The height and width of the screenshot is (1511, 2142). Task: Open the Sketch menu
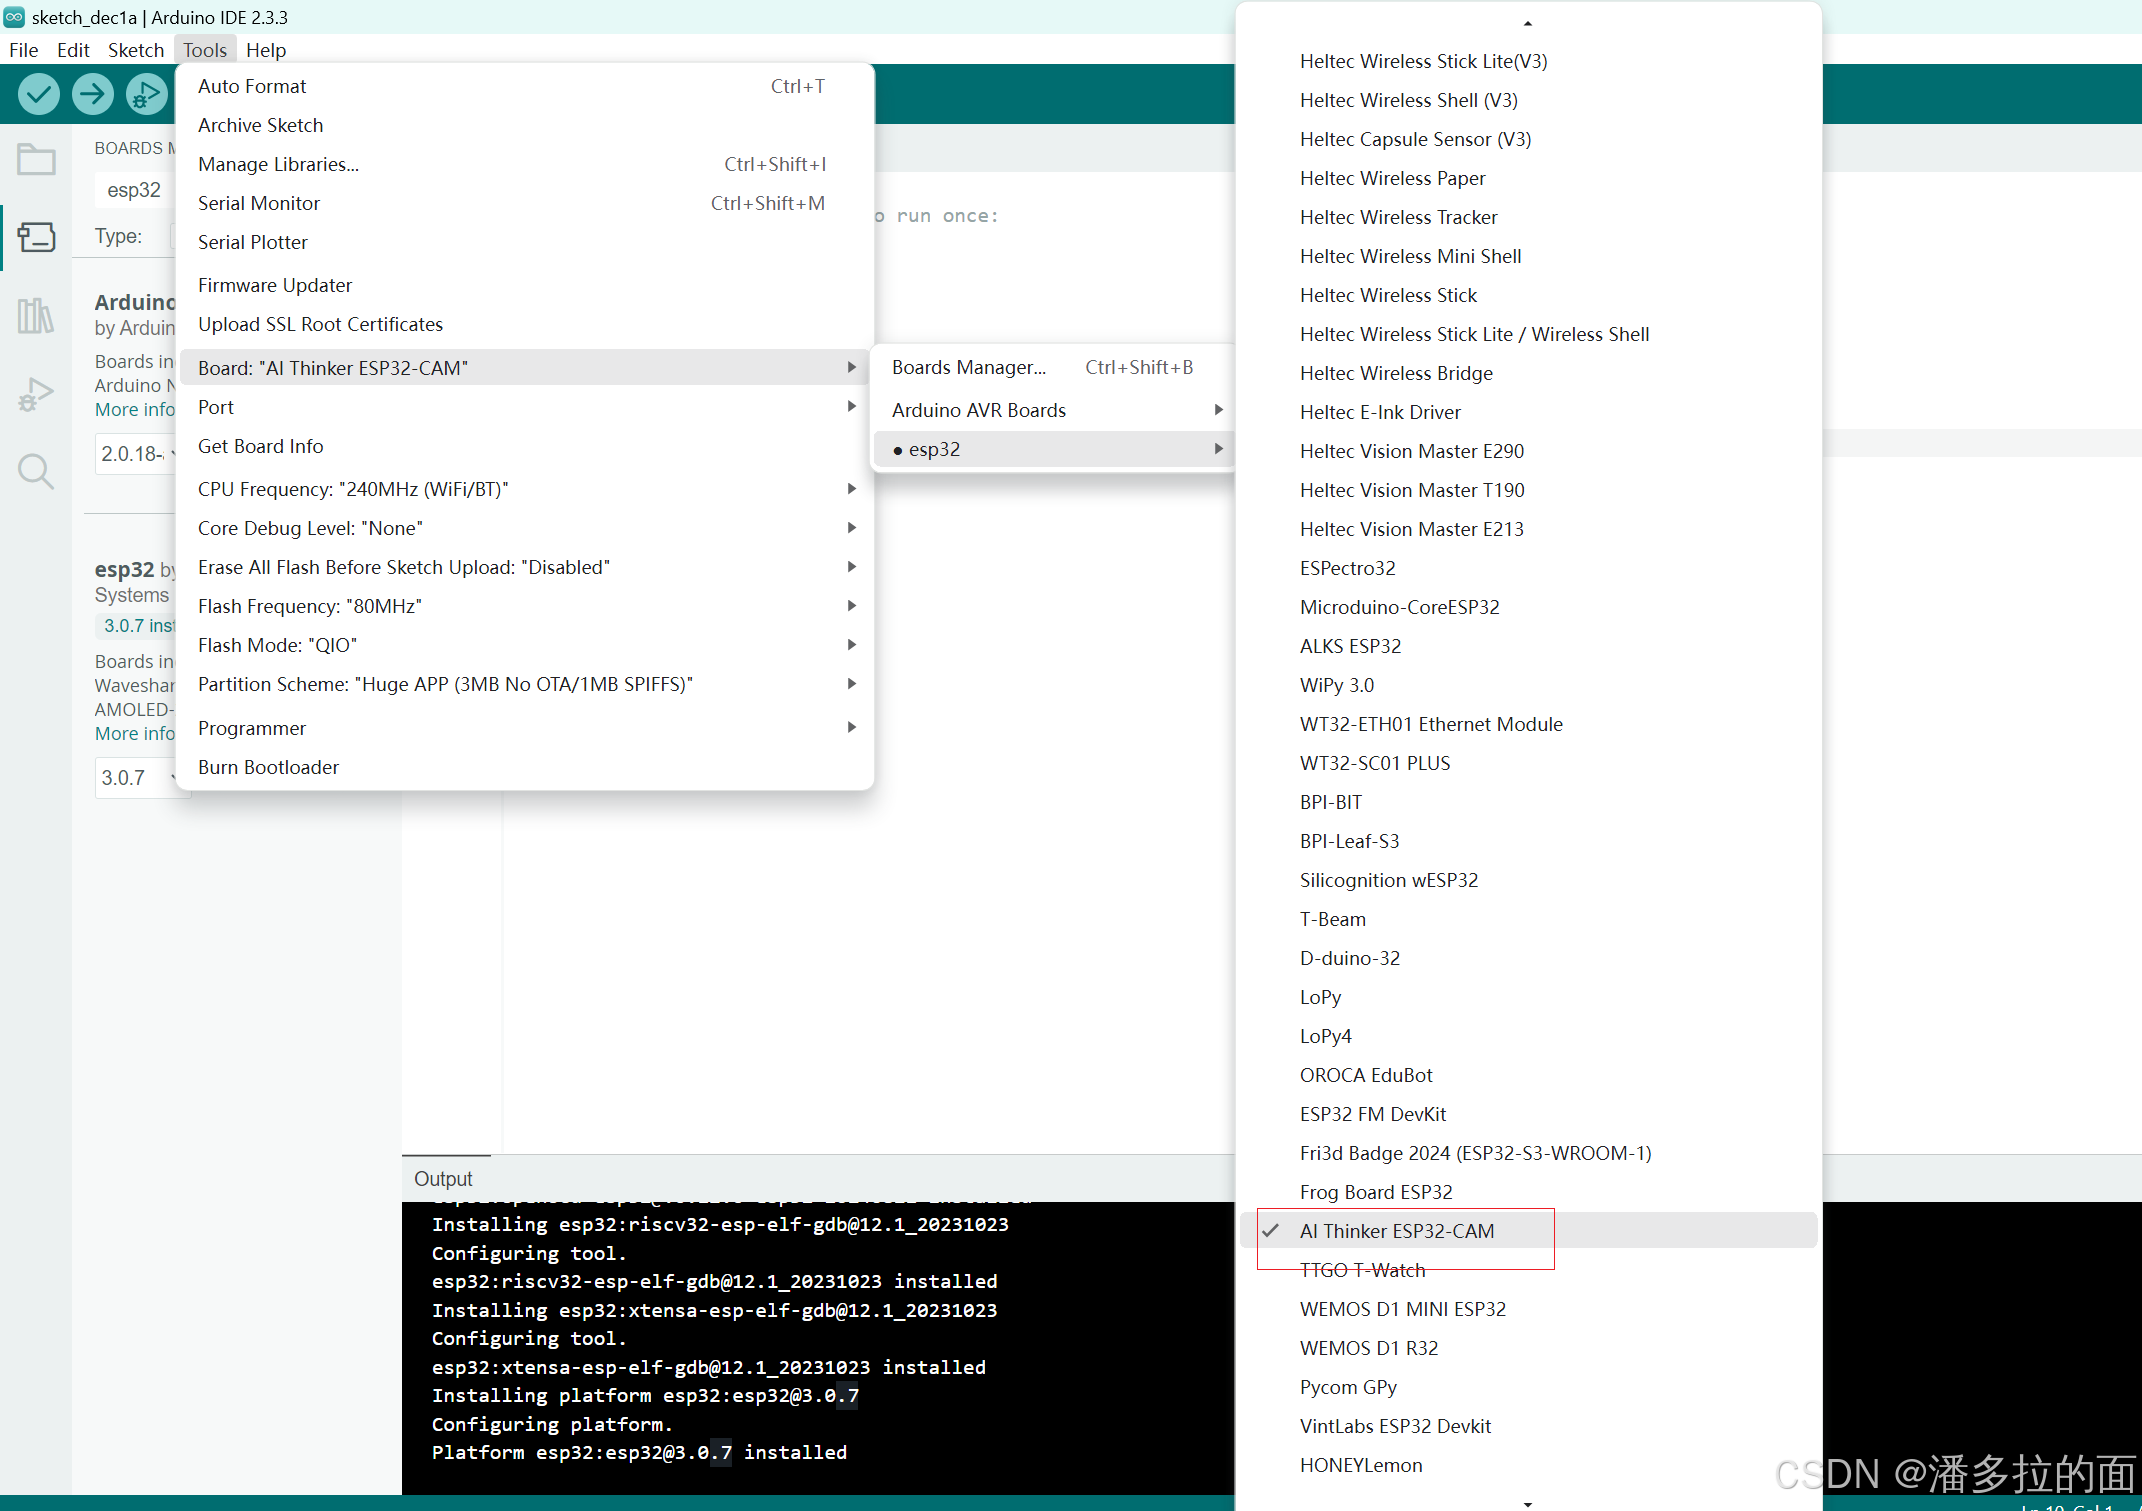point(135,50)
